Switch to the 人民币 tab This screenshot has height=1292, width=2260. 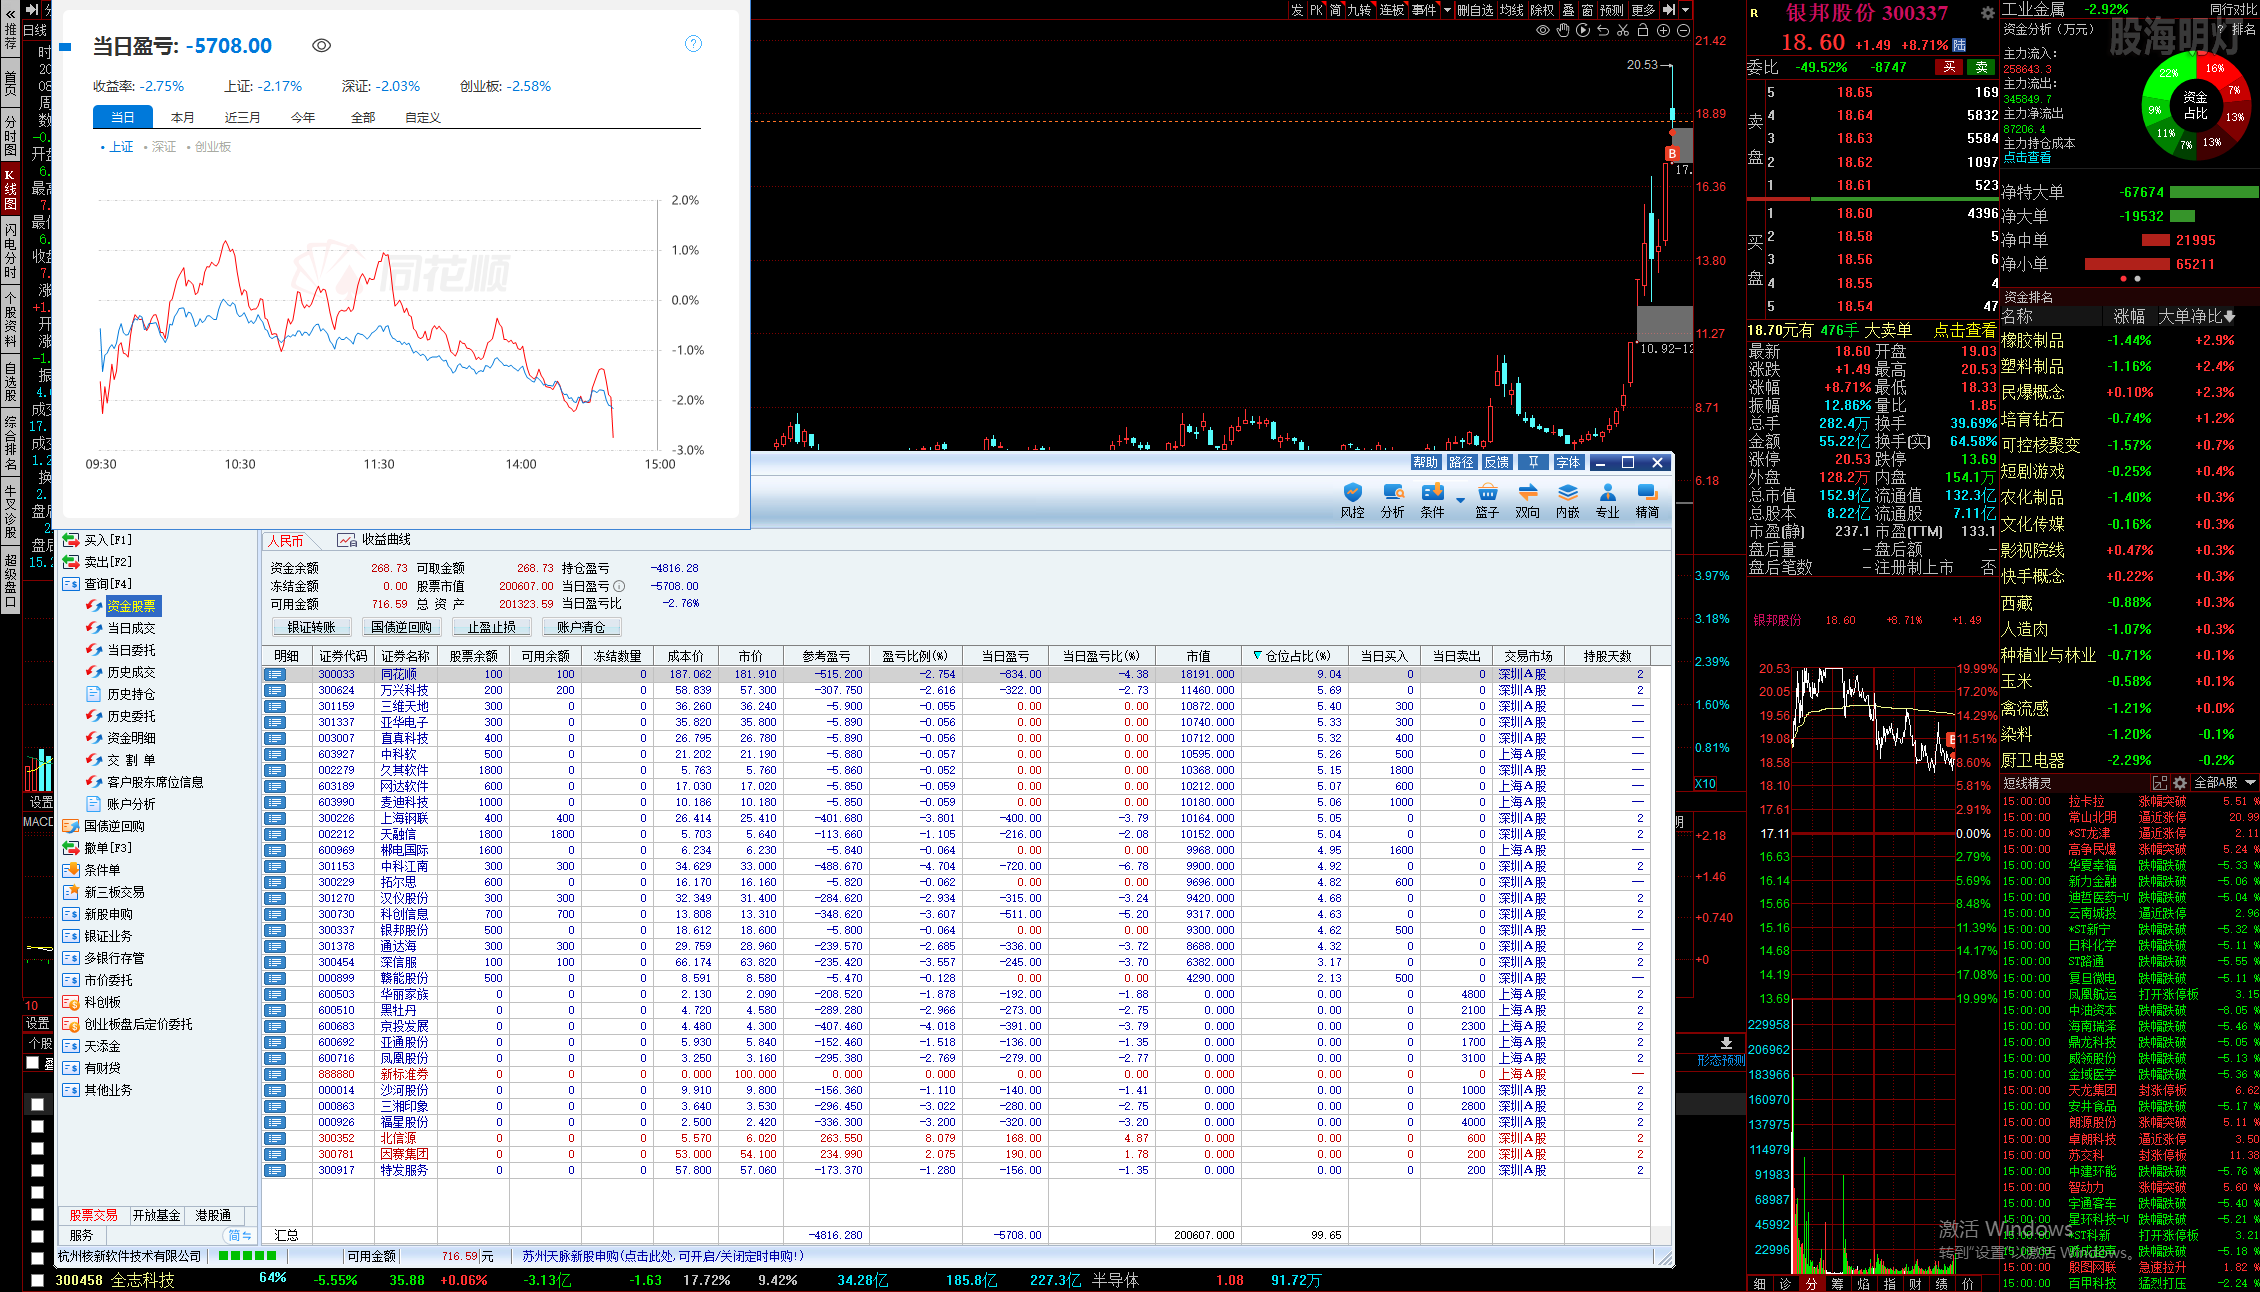[x=286, y=541]
